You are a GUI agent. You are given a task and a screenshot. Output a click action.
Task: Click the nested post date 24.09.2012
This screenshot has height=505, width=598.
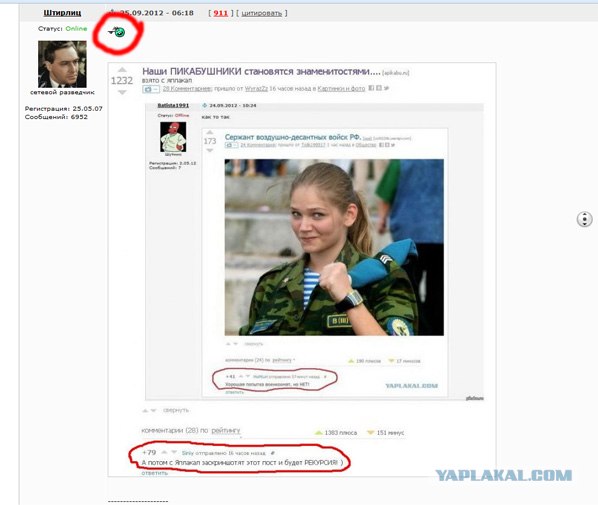point(233,105)
